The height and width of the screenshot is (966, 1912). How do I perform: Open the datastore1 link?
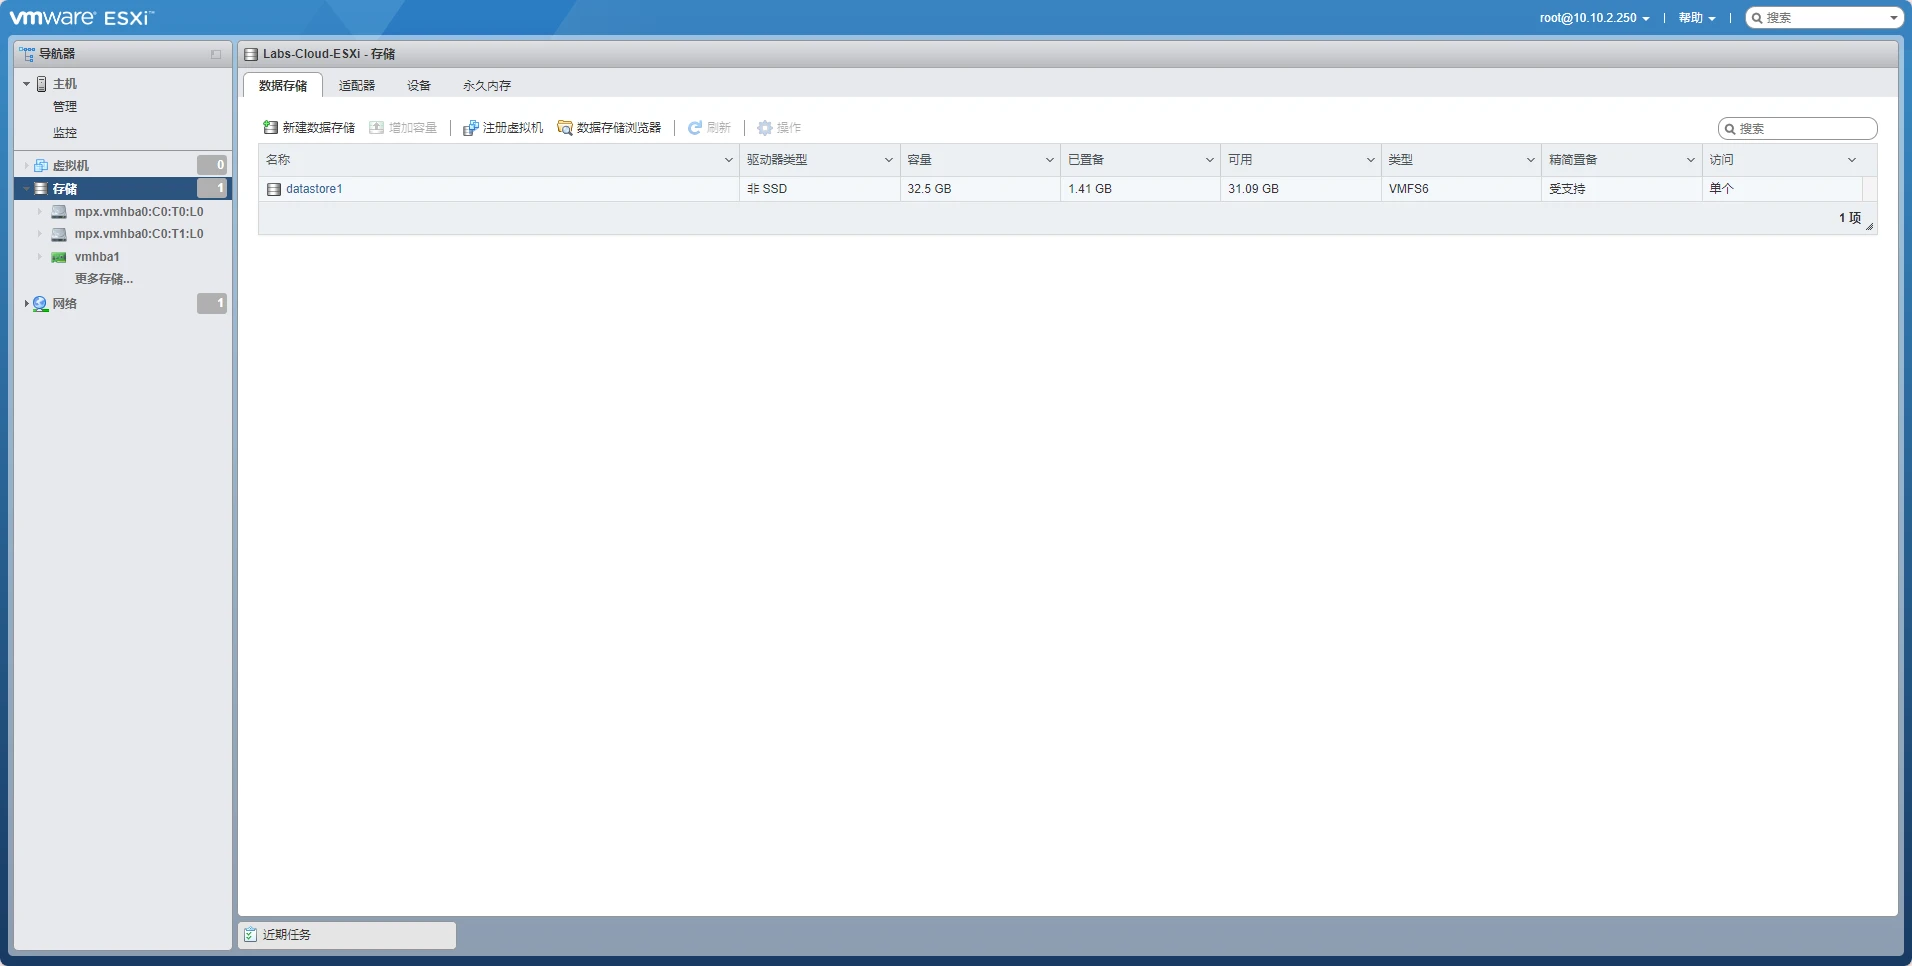pos(314,189)
